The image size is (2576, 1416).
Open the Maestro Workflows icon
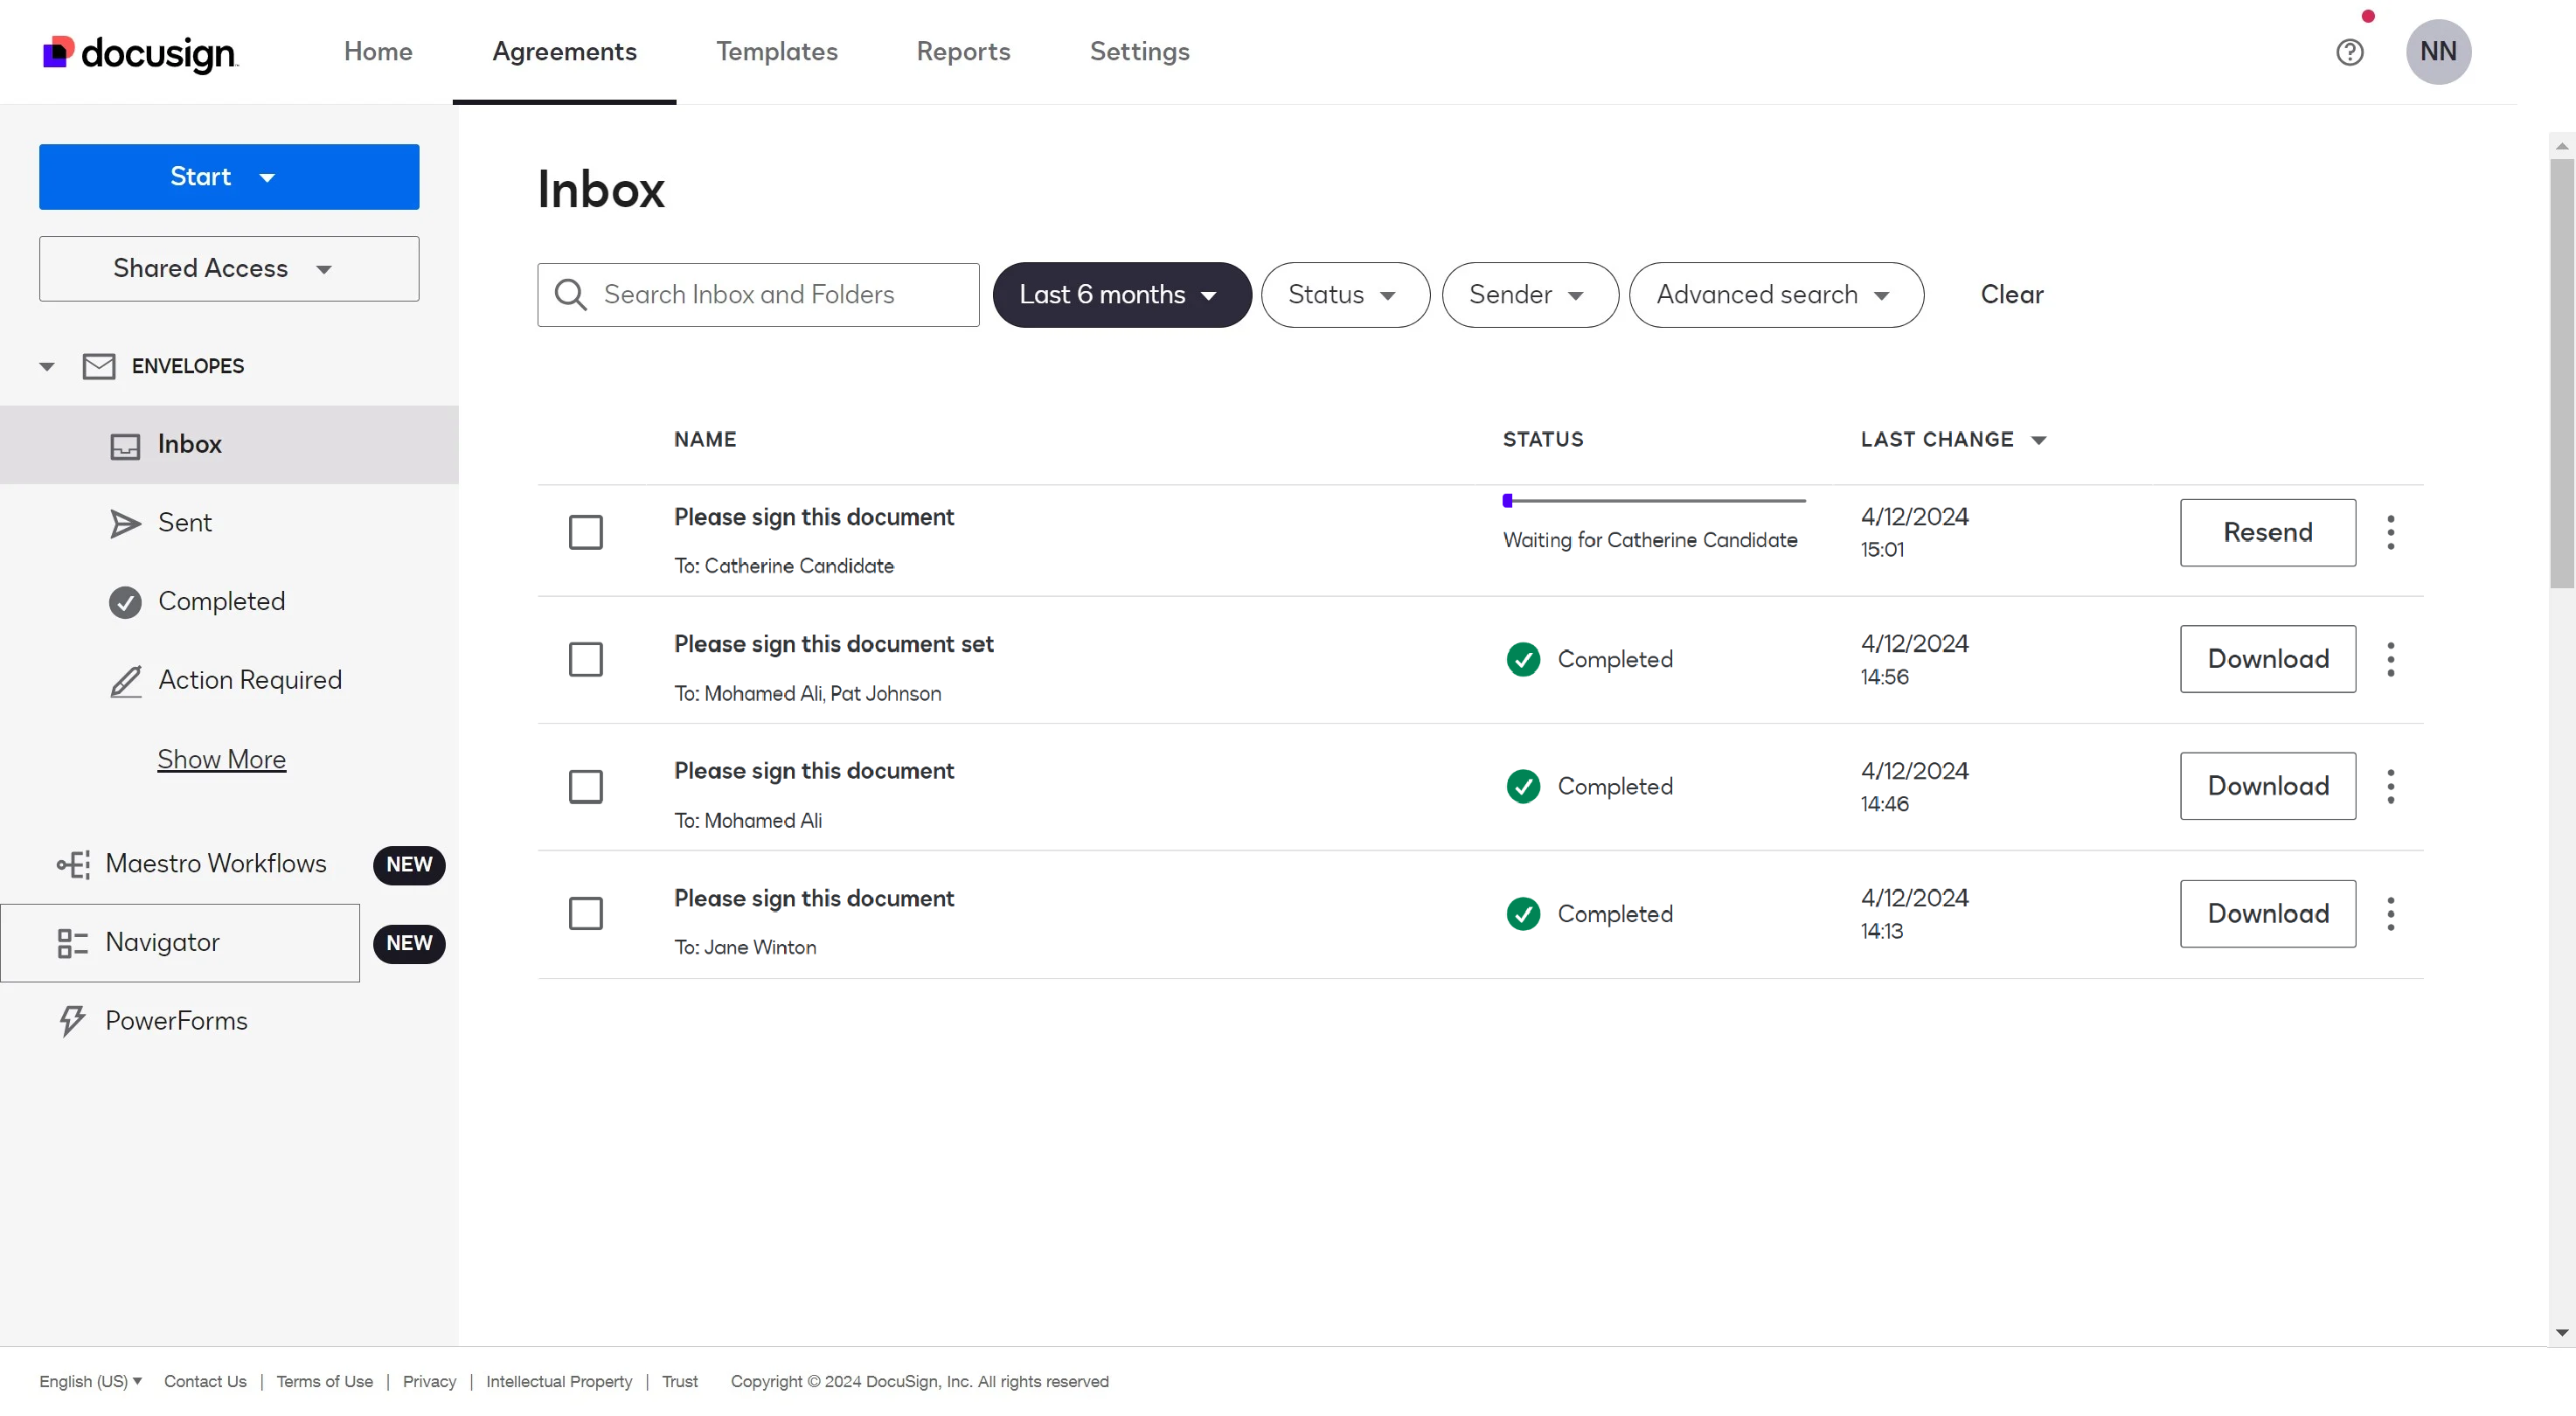[73, 864]
